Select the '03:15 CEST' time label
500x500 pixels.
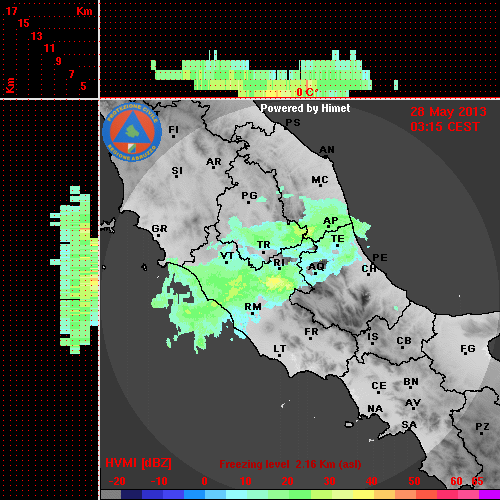(x=445, y=127)
